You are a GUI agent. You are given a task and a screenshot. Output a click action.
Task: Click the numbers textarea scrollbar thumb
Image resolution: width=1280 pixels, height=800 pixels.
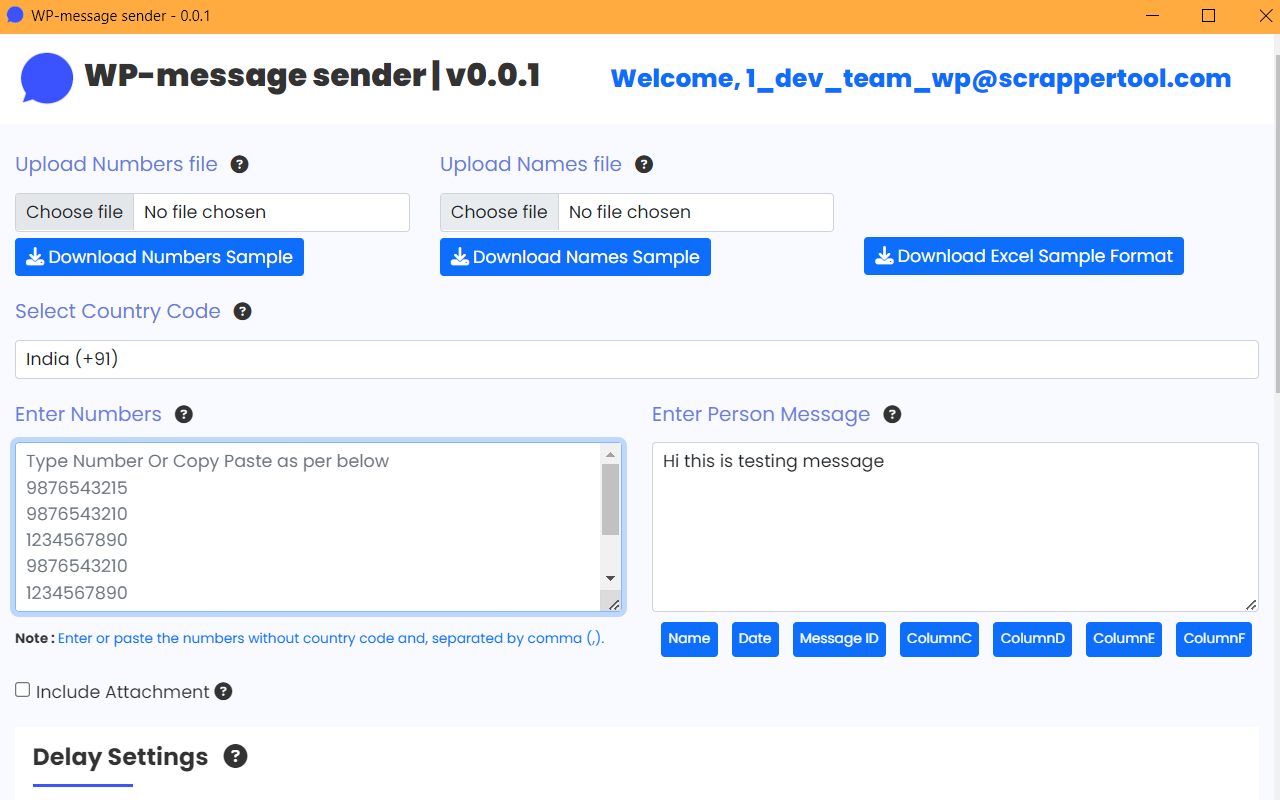(610, 499)
